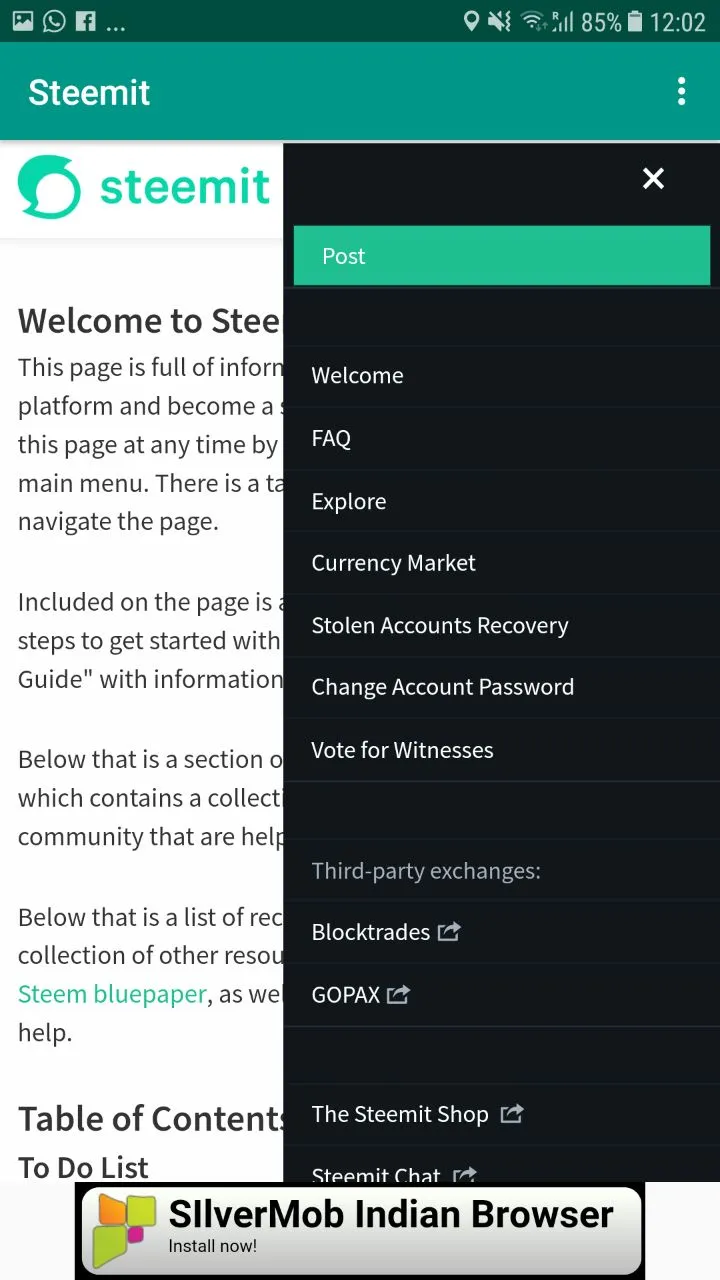Open Vote for Witnesses

[502, 750]
